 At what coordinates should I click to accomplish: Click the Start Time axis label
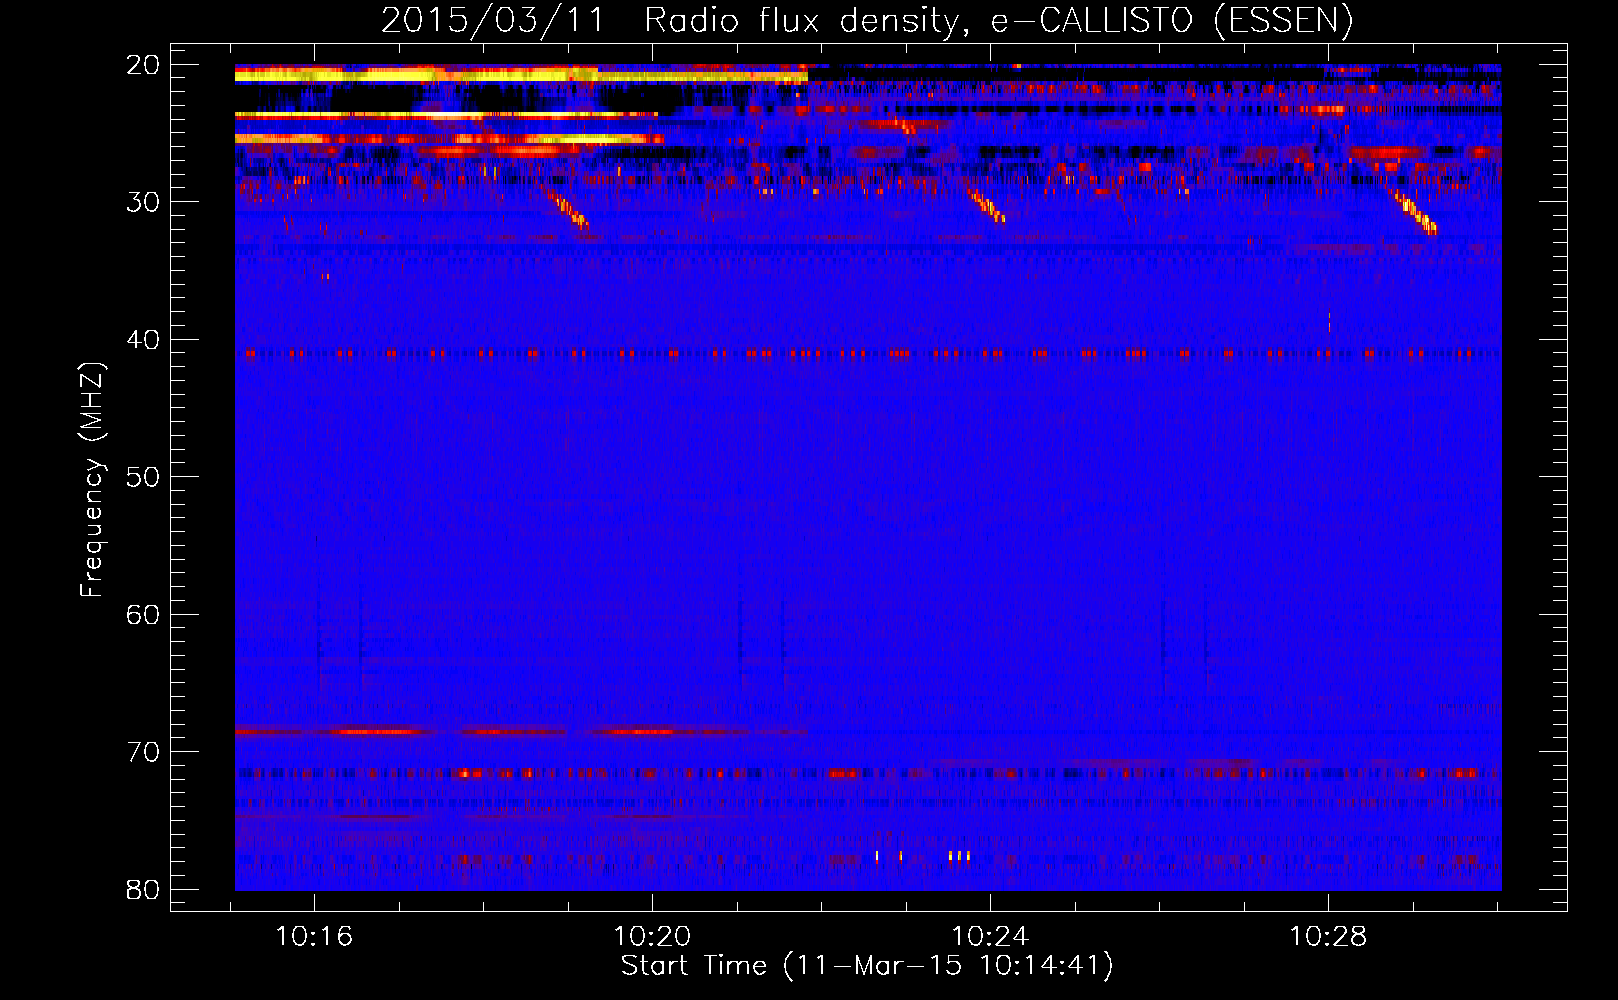pyautogui.click(x=867, y=966)
